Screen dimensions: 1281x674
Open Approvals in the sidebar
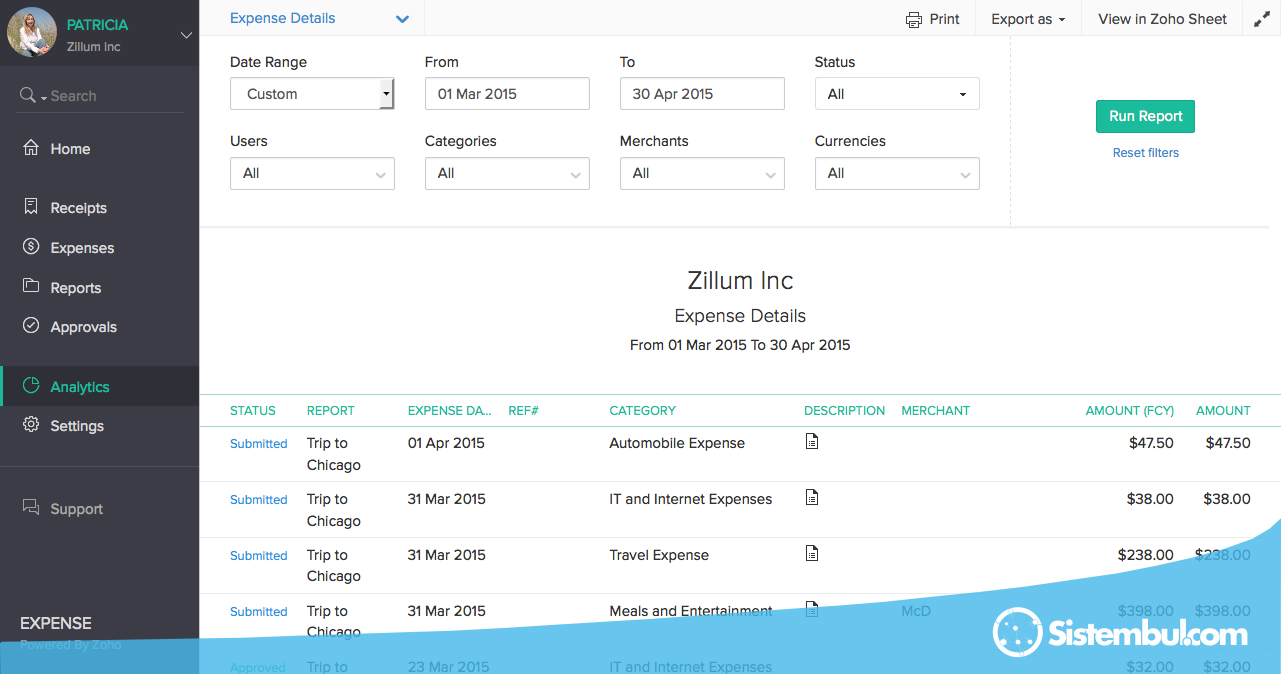click(84, 327)
